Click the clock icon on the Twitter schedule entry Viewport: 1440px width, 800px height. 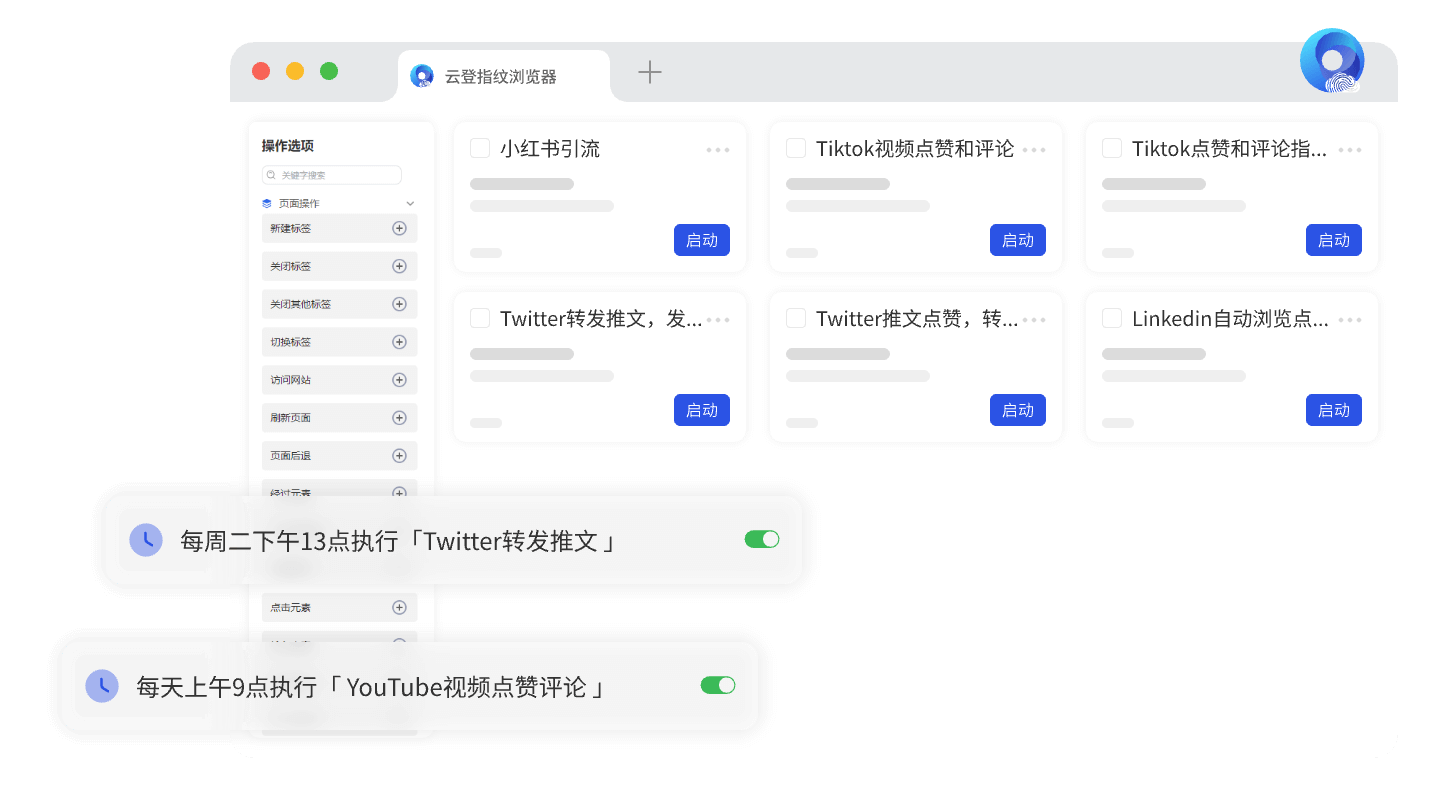[147, 539]
